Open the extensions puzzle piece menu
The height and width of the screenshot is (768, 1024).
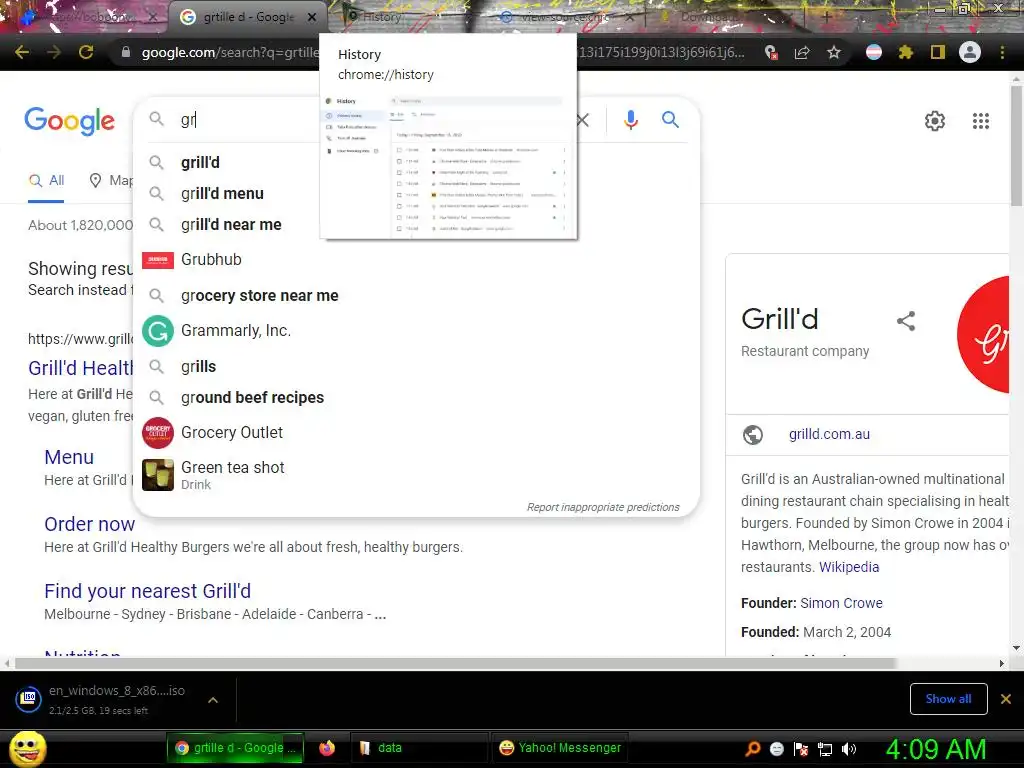pyautogui.click(x=906, y=52)
